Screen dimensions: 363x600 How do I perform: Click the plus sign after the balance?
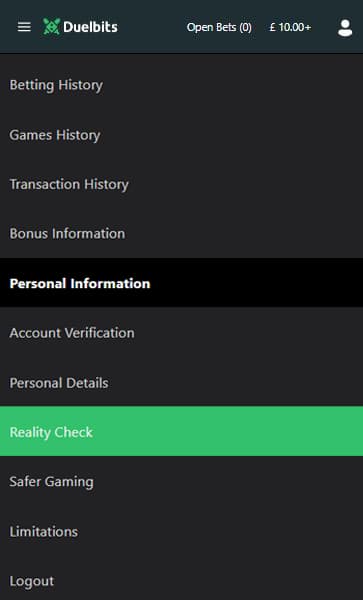[308, 27]
